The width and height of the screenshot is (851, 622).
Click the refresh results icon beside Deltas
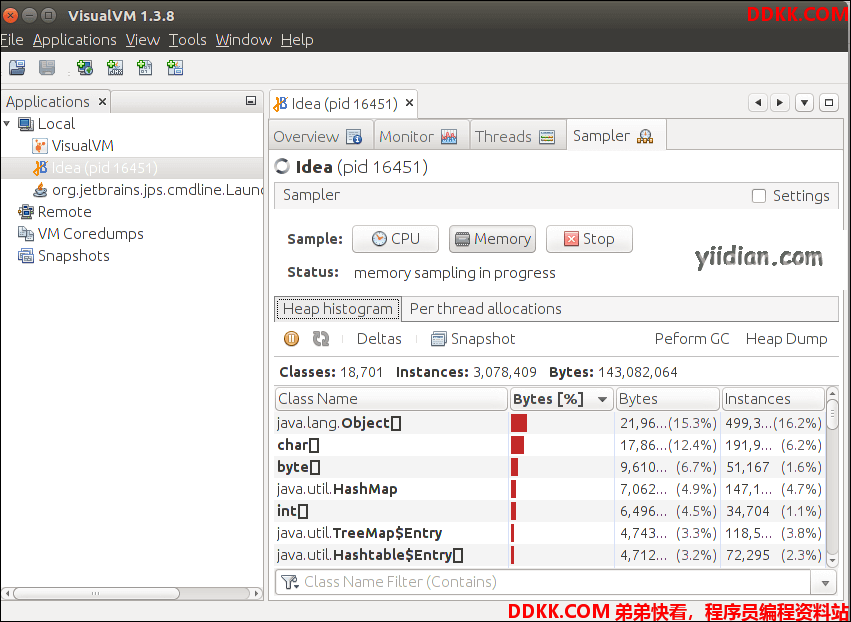(321, 339)
